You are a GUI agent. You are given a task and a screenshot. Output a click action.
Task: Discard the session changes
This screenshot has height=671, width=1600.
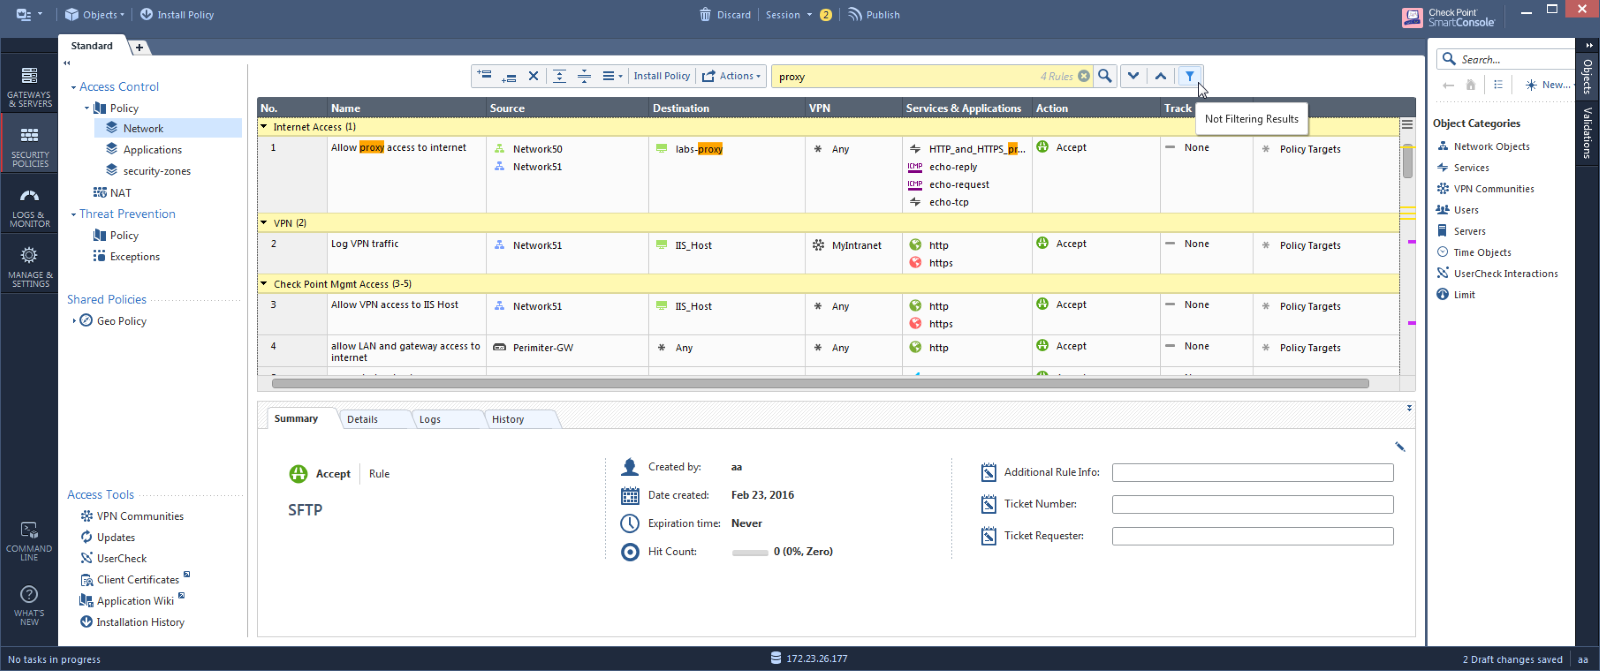[725, 15]
